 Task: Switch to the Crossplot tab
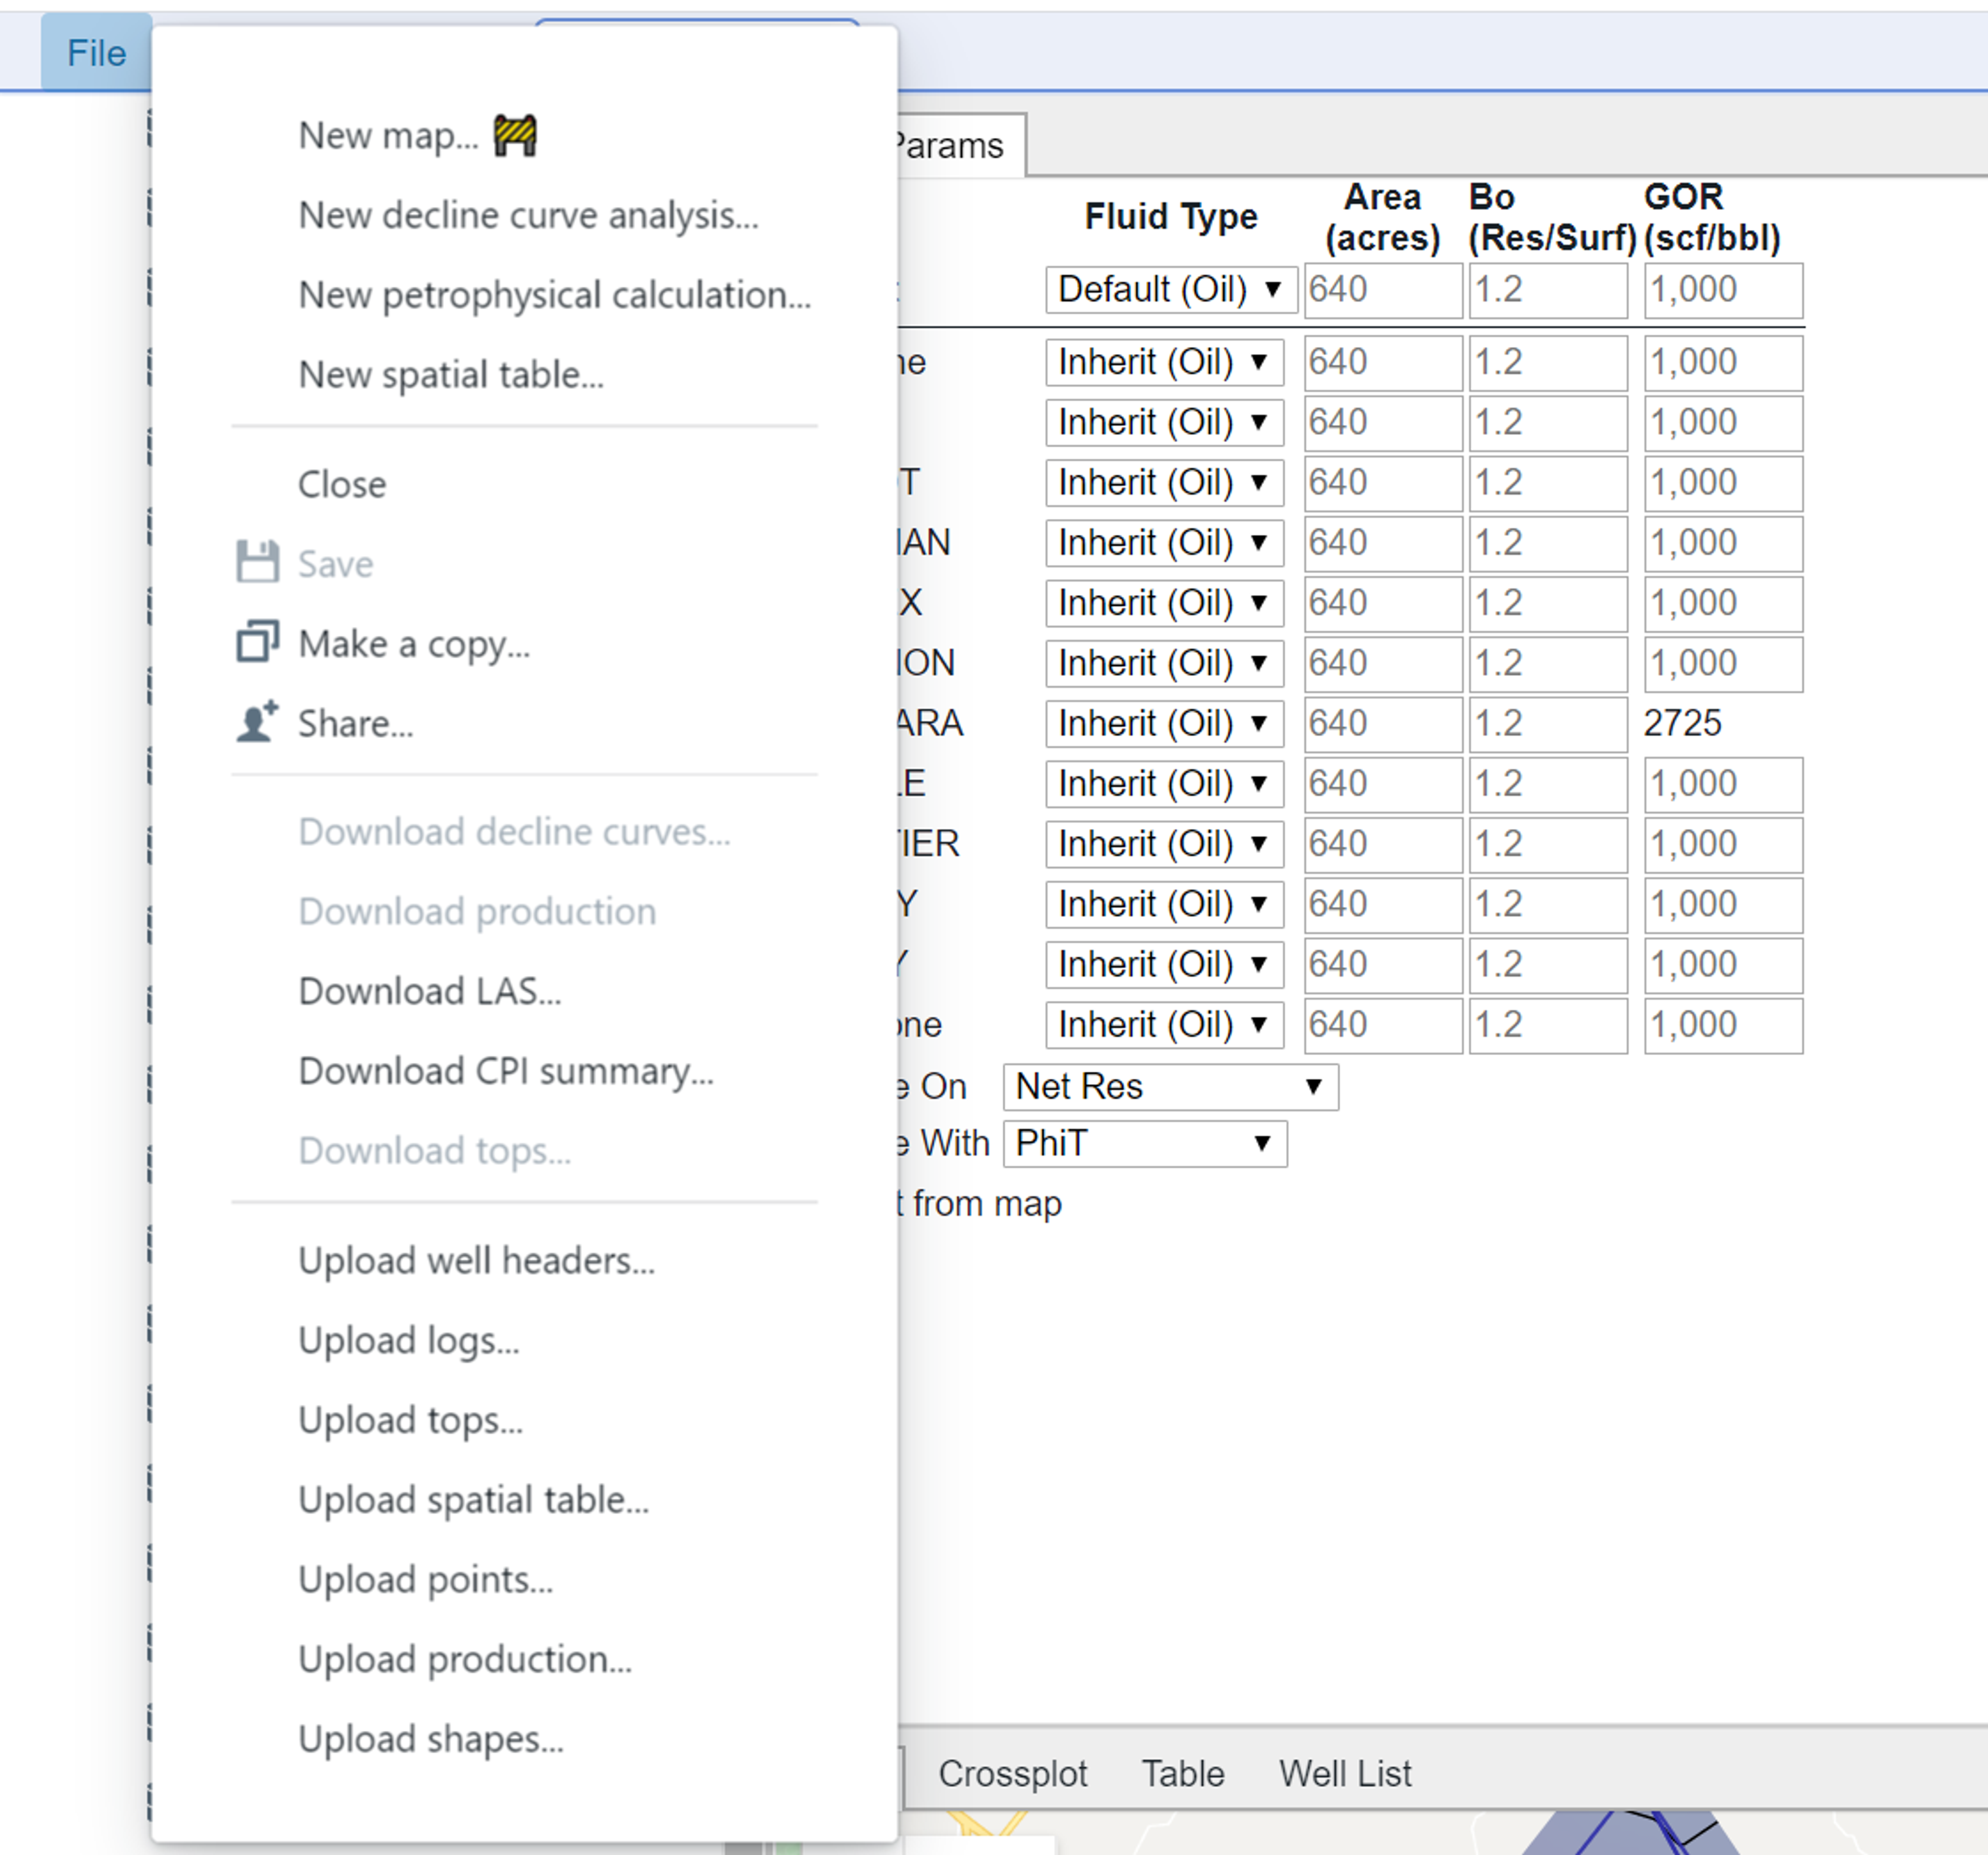click(x=1012, y=1774)
